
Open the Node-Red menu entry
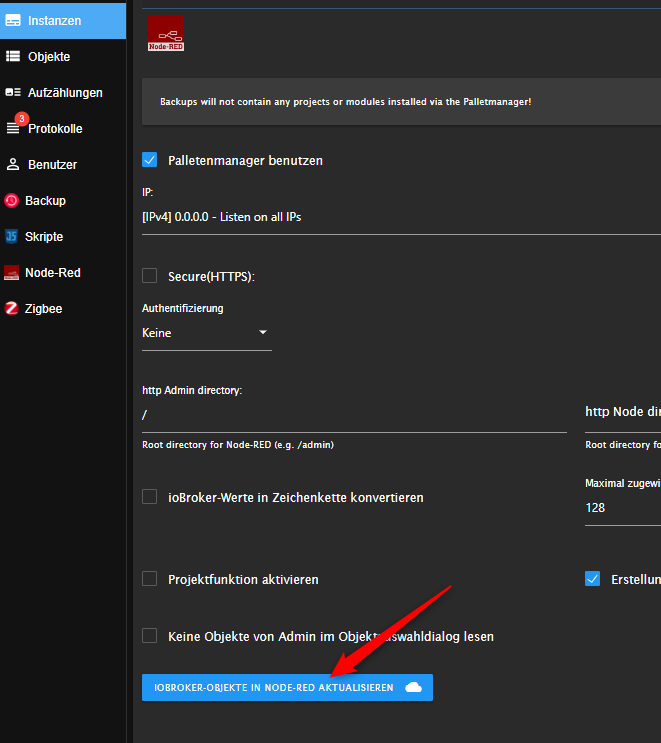coord(63,272)
